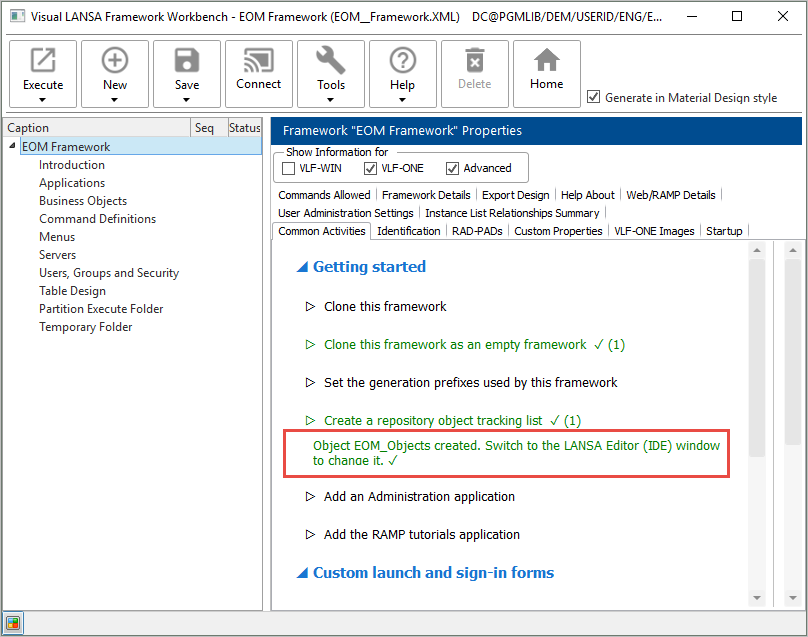Open Instance List Relationships Summary tab
This screenshot has width=808, height=637.
tap(512, 213)
